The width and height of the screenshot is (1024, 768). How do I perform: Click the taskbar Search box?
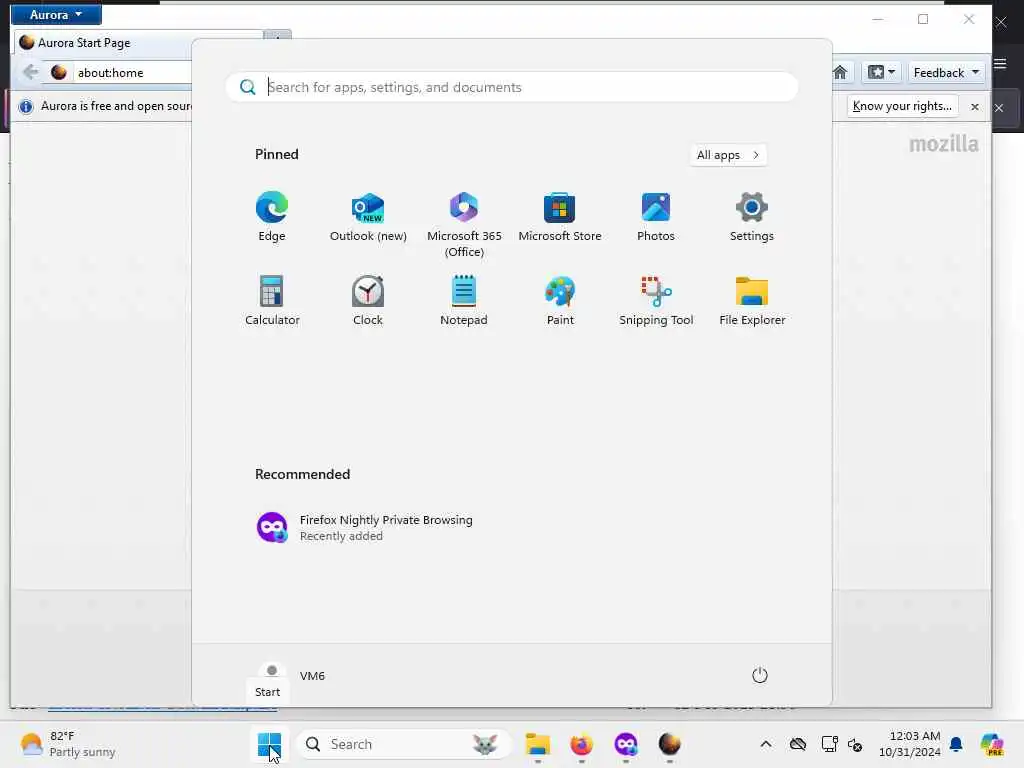(402, 744)
